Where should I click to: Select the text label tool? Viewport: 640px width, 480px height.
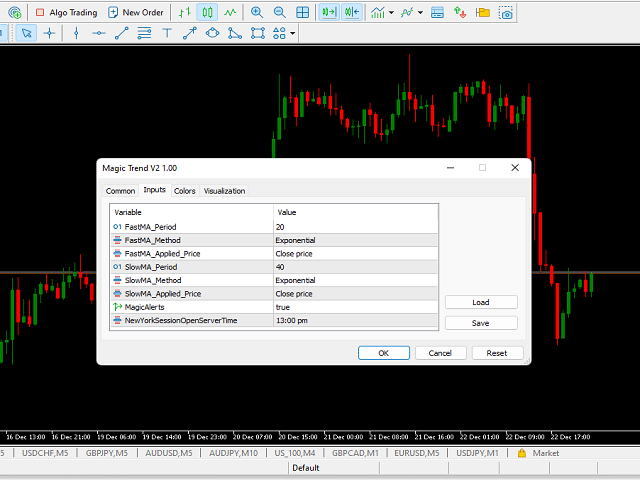point(167,33)
